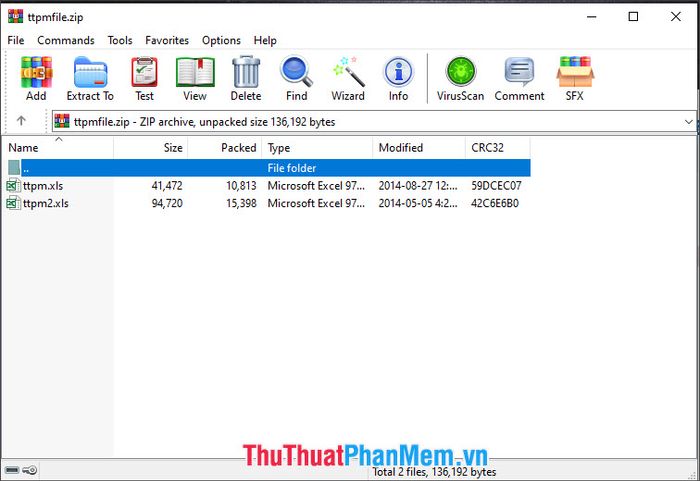Select the ttpm.xls file name
This screenshot has height=481, width=700.
pyautogui.click(x=43, y=185)
